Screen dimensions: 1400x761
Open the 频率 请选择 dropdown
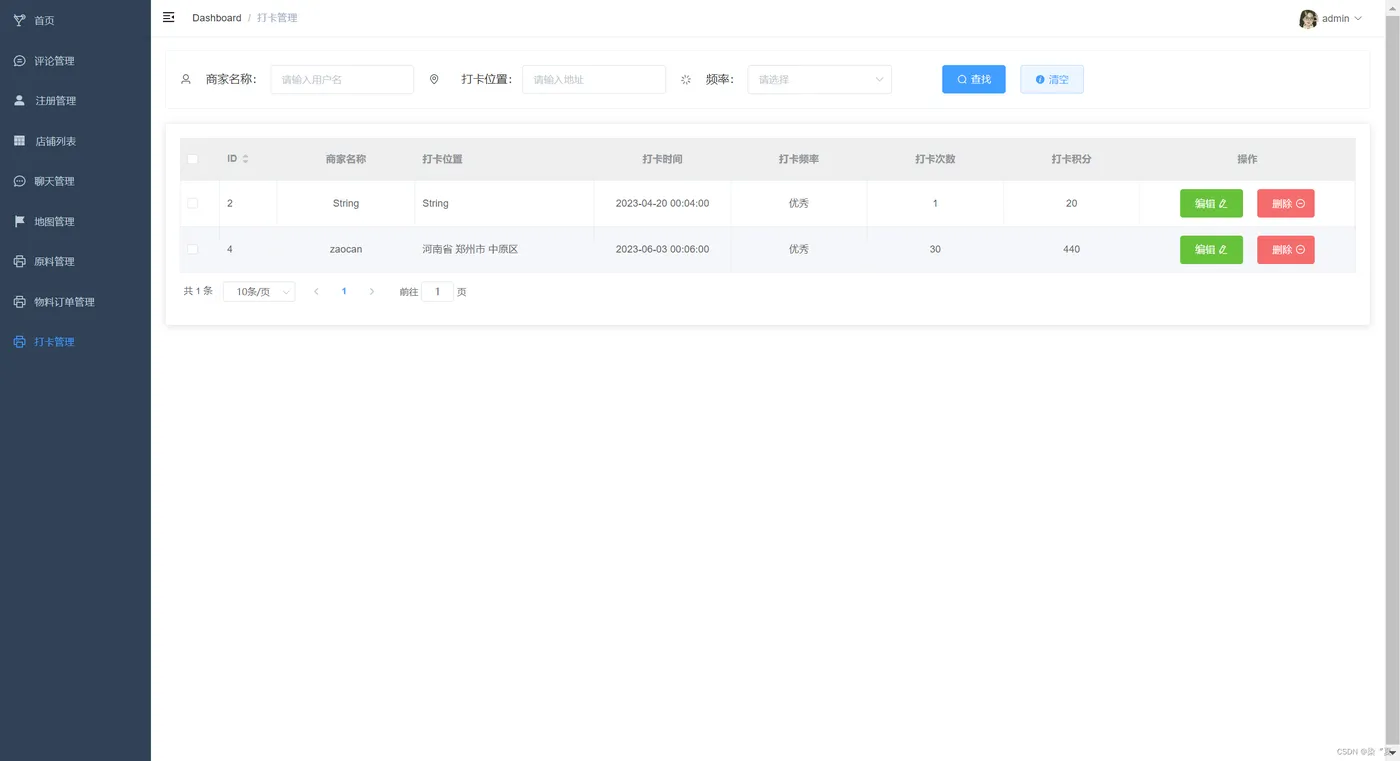tap(819, 79)
